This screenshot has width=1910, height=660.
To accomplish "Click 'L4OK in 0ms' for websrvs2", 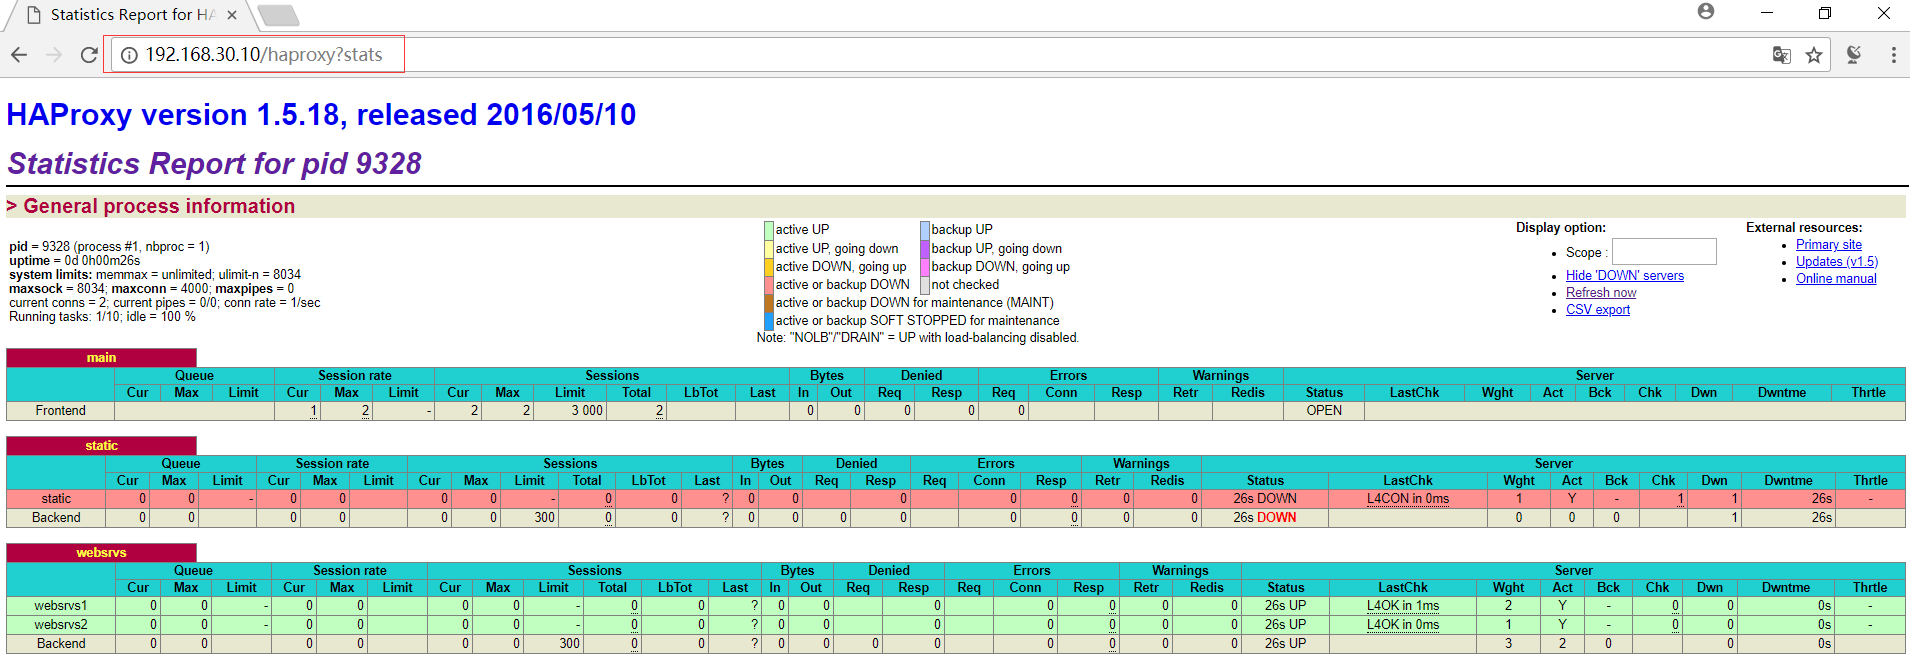I will click(1403, 625).
